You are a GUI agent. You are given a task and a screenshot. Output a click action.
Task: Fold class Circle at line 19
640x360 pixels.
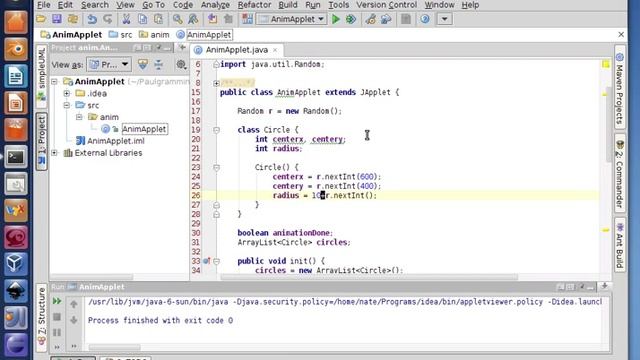216,130
